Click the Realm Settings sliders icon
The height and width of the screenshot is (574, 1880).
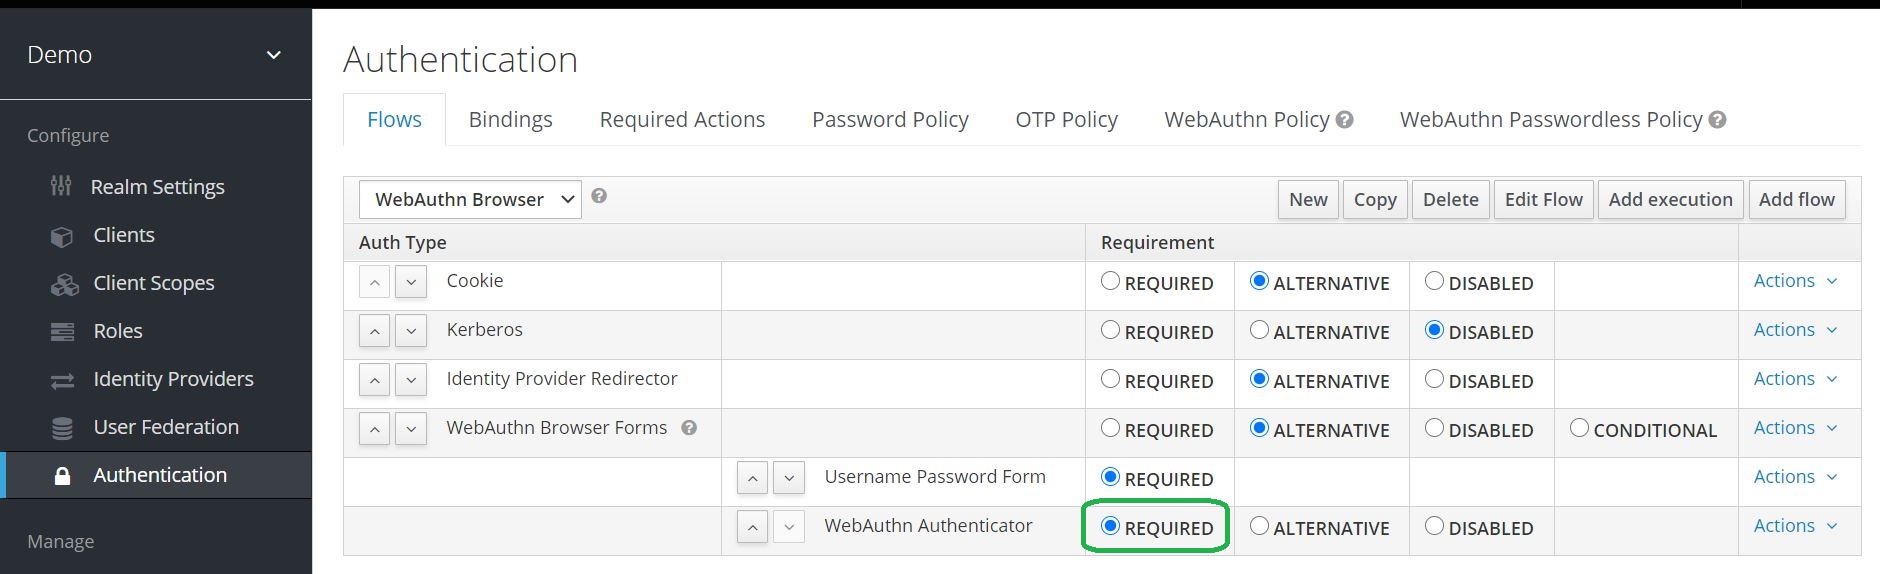61,186
